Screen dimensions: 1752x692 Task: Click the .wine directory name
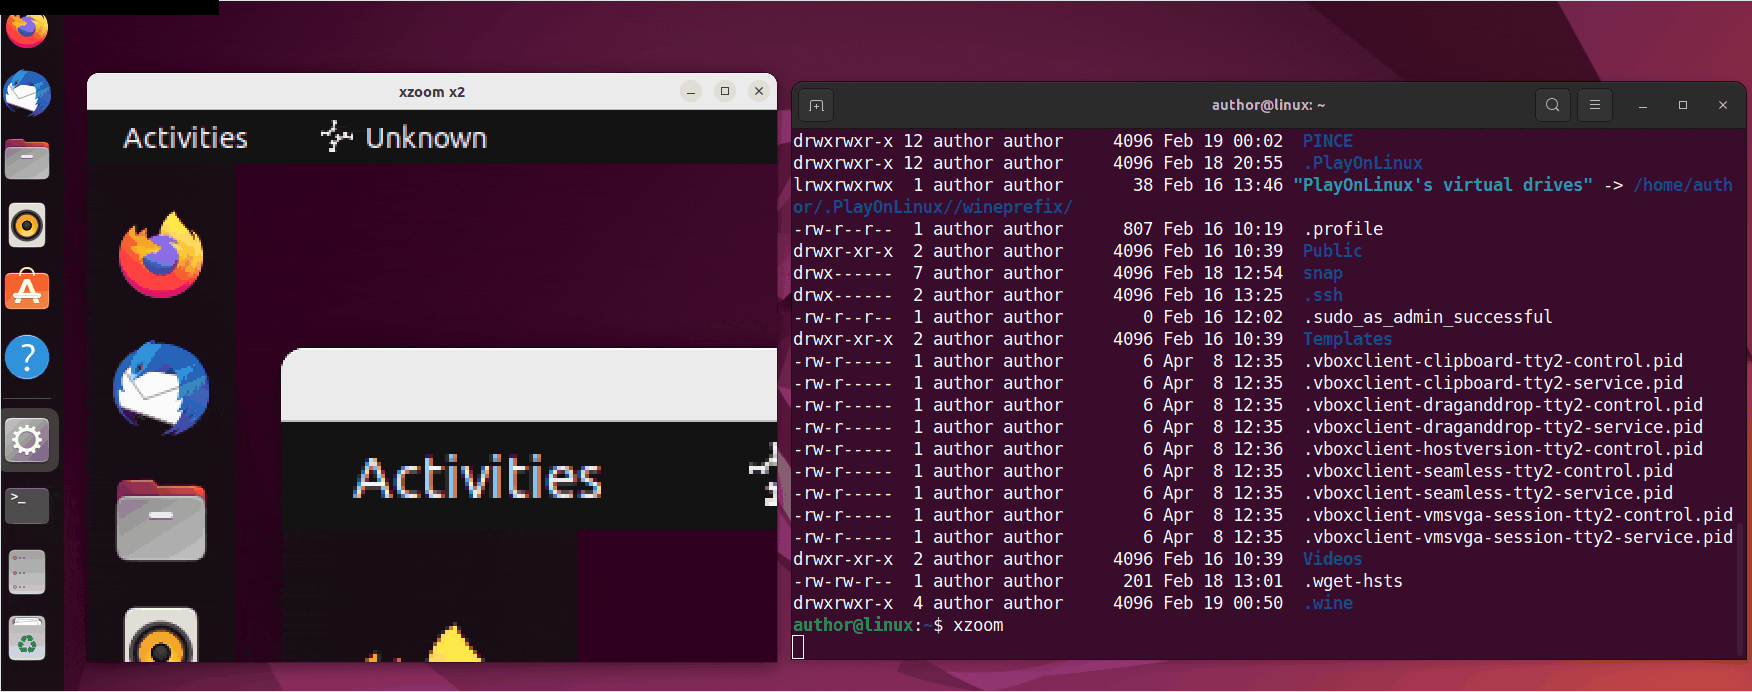click(x=1327, y=603)
